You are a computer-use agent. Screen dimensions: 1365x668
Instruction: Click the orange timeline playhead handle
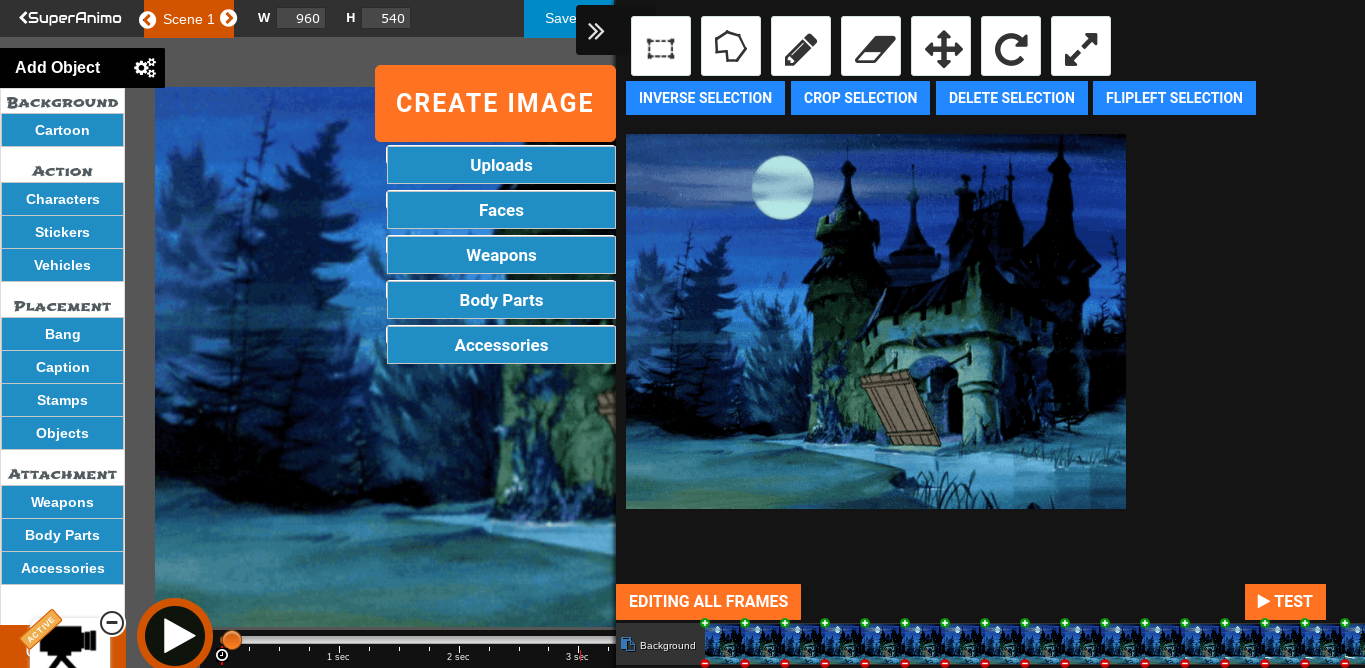tap(231, 640)
